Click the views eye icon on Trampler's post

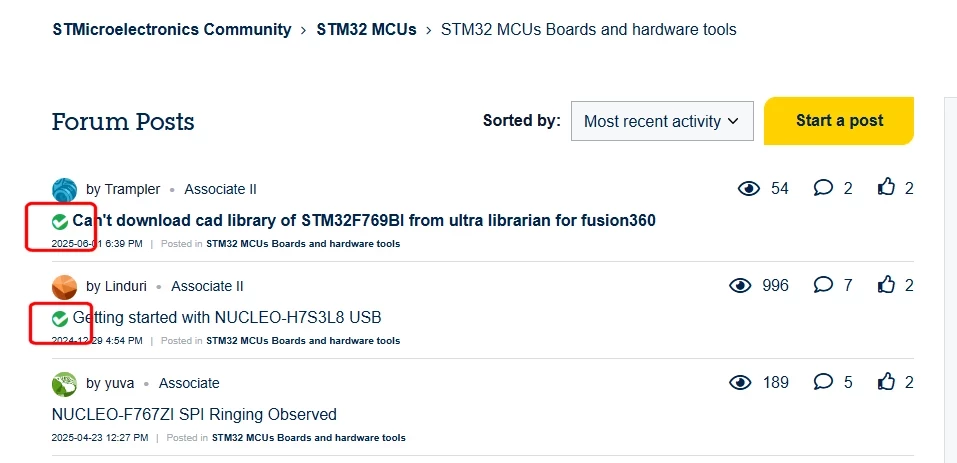748,188
